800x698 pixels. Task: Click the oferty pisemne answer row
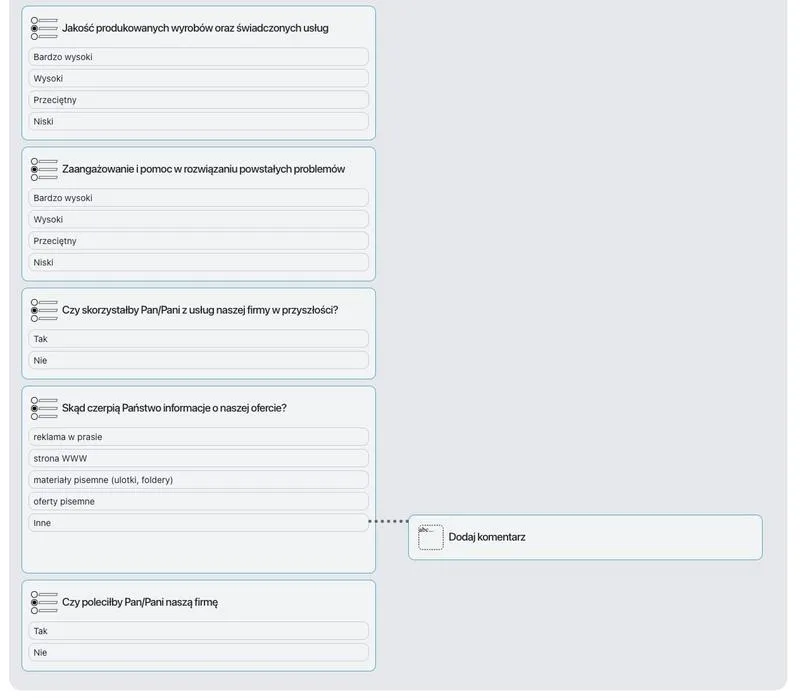[x=197, y=501]
